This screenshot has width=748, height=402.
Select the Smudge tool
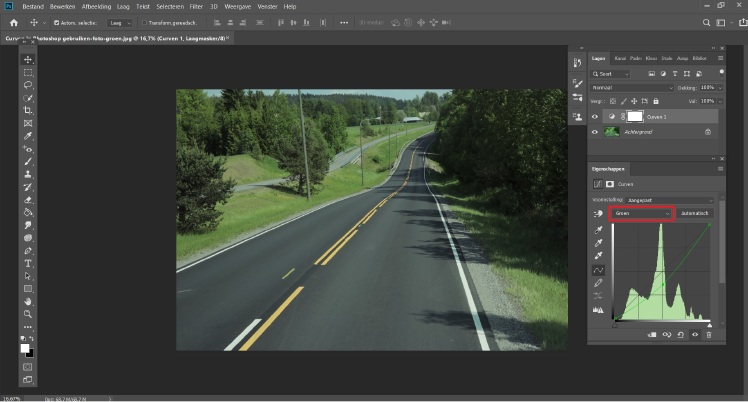pos(28,225)
